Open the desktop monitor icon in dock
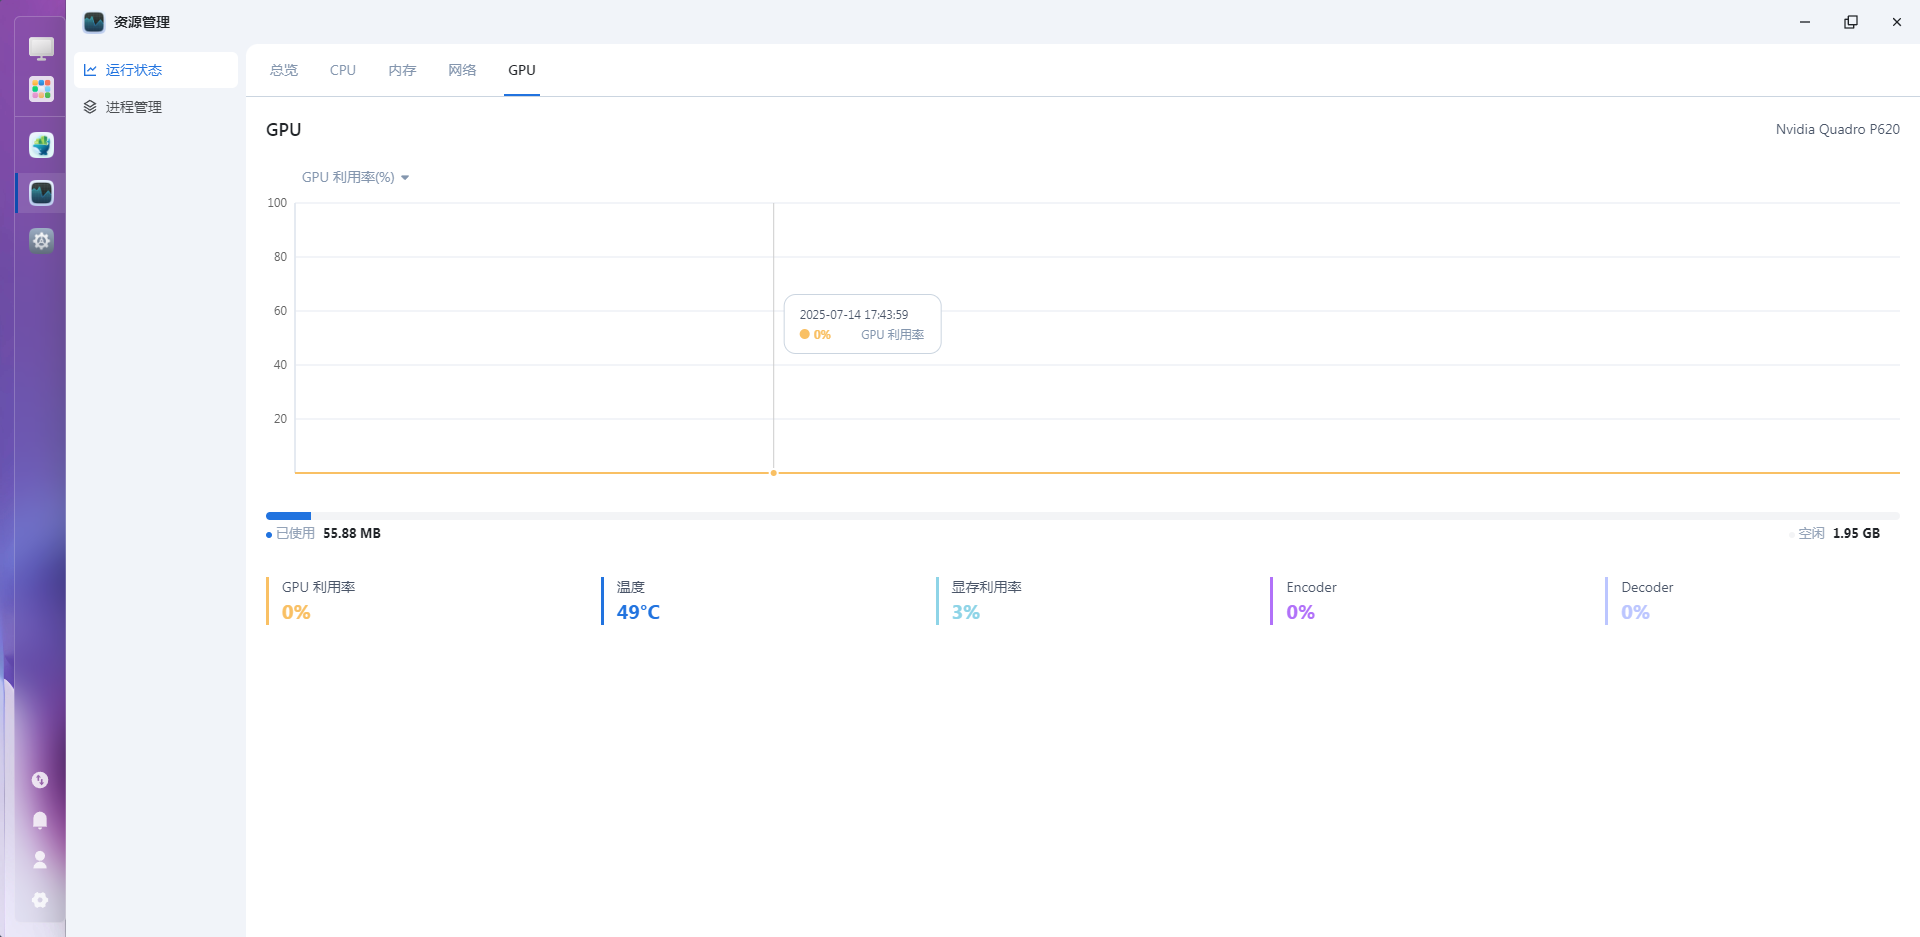The image size is (1920, 937). pyautogui.click(x=41, y=48)
